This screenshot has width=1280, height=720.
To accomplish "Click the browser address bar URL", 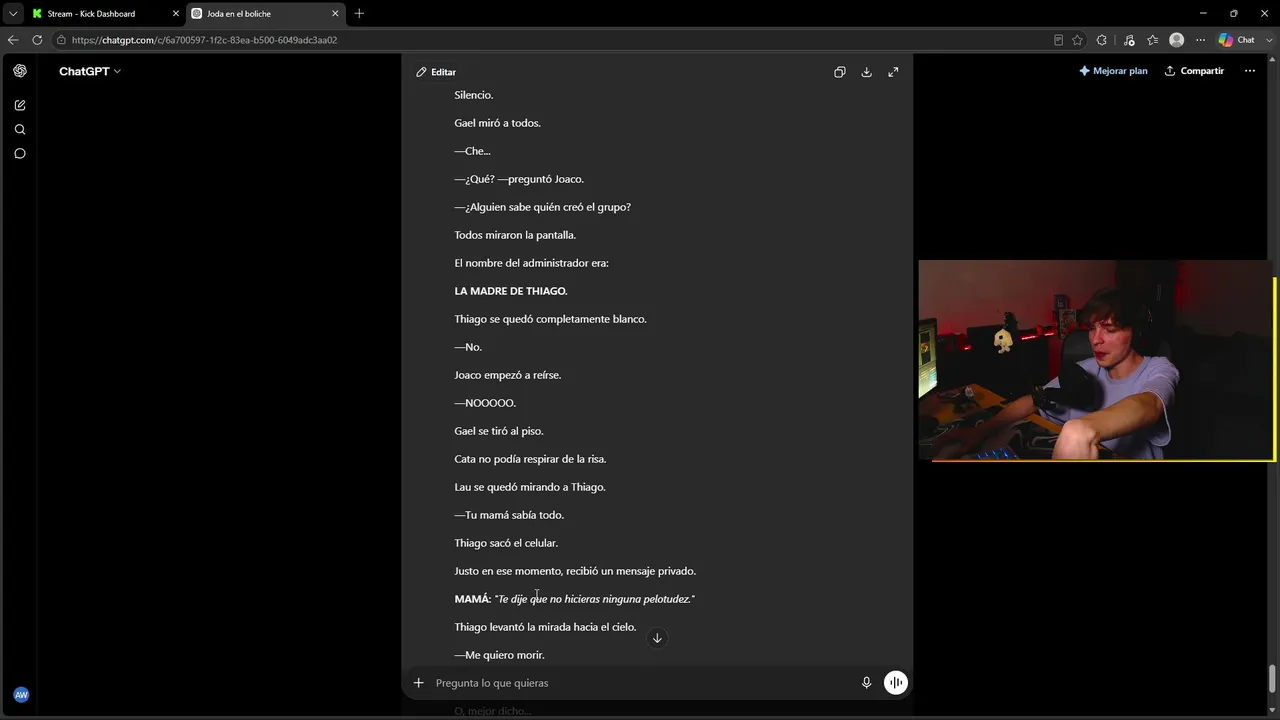I will coord(205,40).
